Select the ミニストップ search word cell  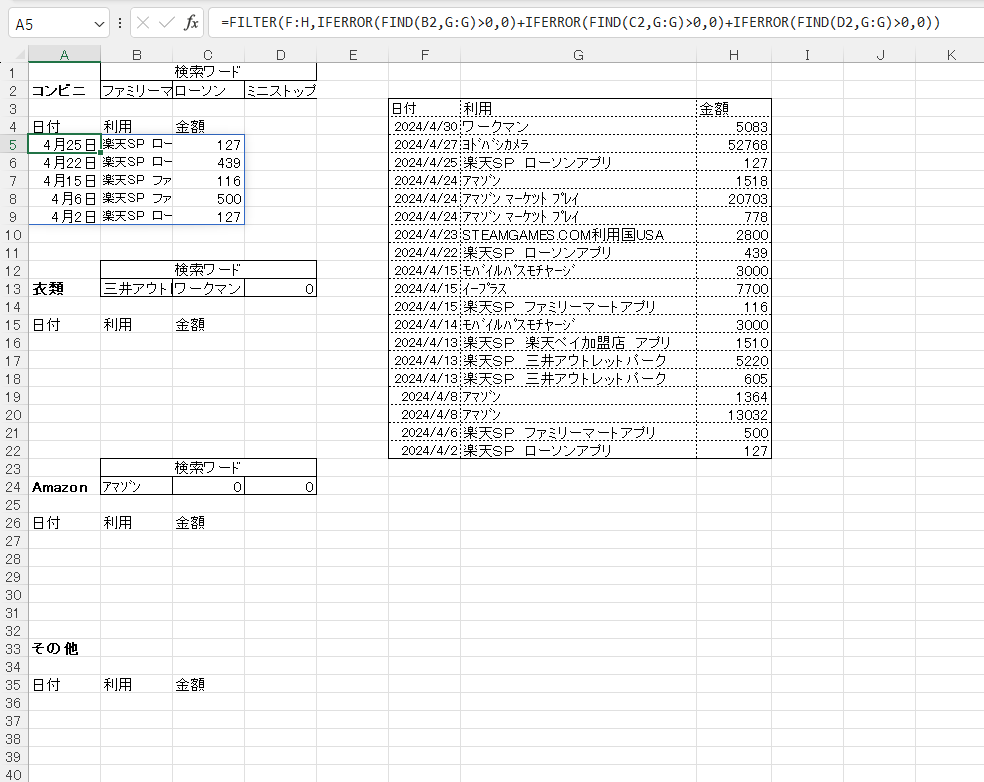(280, 91)
